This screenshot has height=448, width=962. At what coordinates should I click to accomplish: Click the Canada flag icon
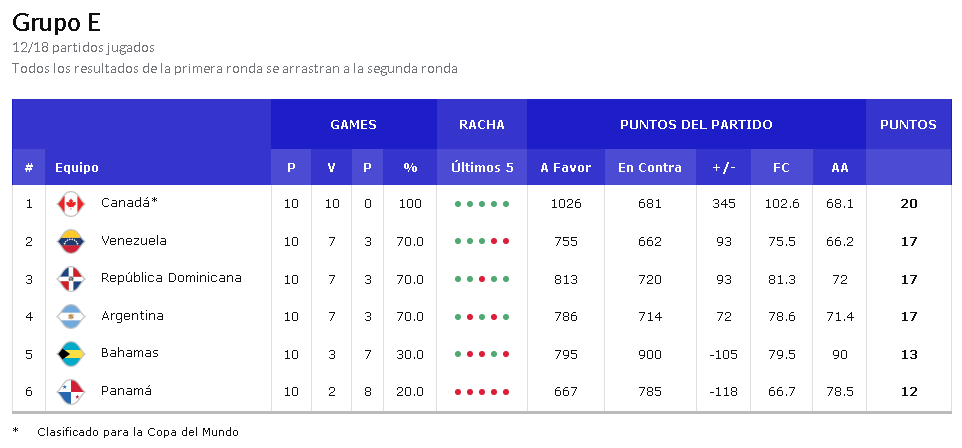[x=71, y=204]
